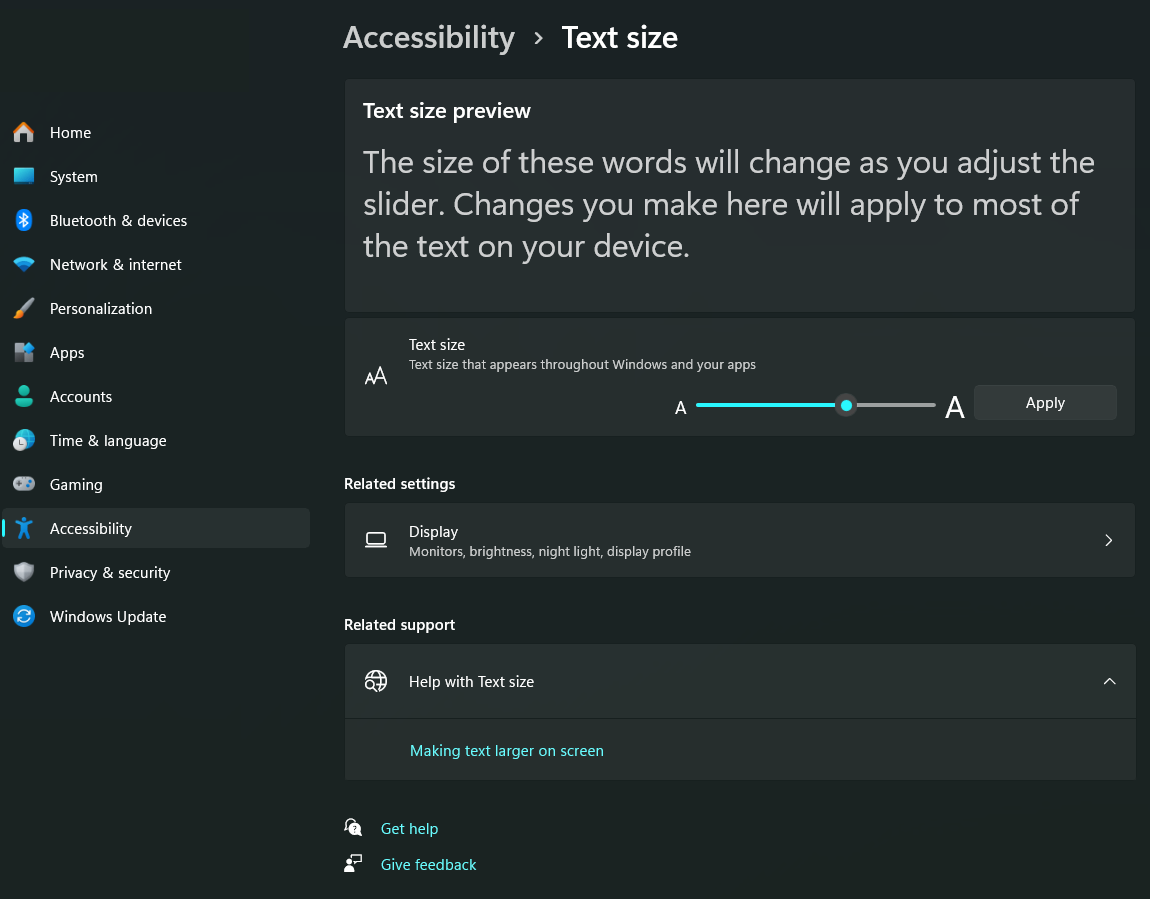Open Accessibility from the breadcrumb
This screenshot has height=899, width=1150.
429,37
